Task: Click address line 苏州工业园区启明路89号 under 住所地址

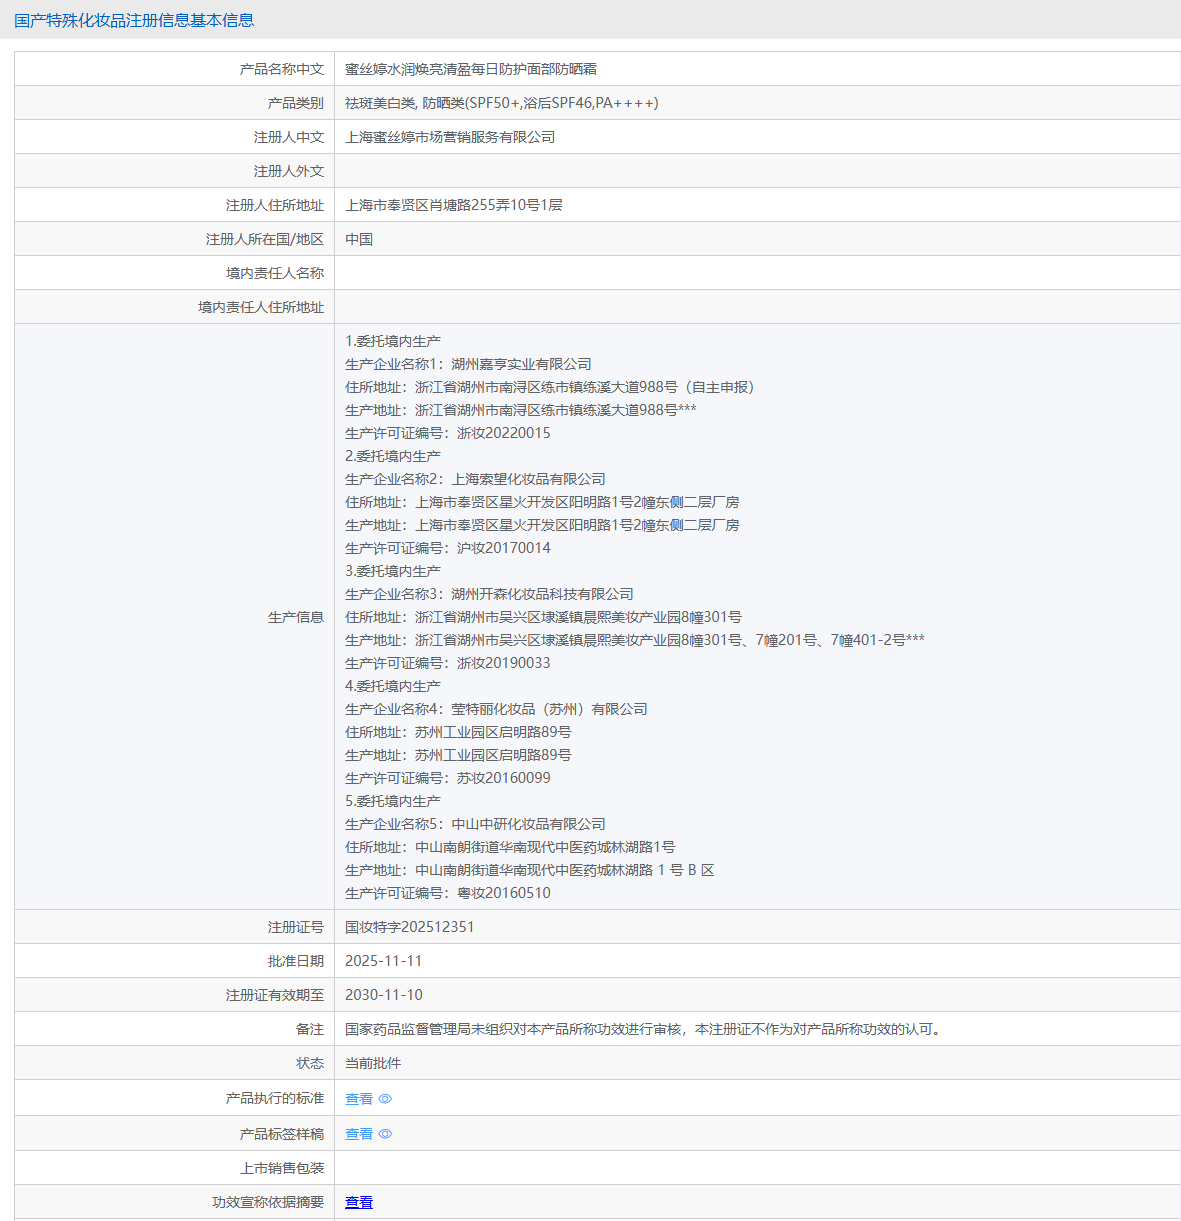Action: click(494, 732)
